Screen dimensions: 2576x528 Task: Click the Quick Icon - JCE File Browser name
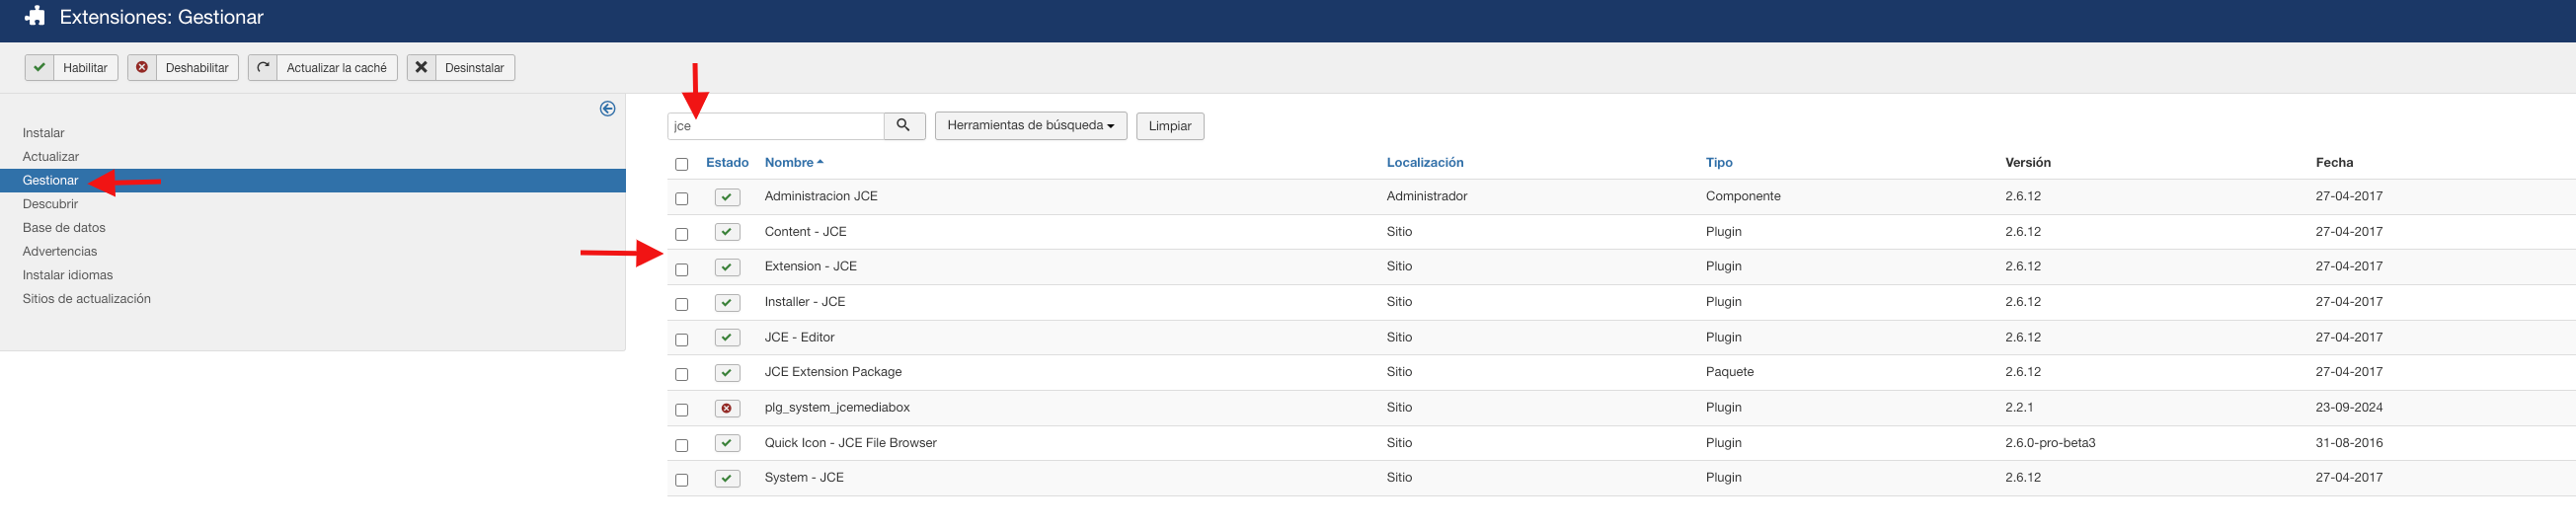[x=850, y=442]
